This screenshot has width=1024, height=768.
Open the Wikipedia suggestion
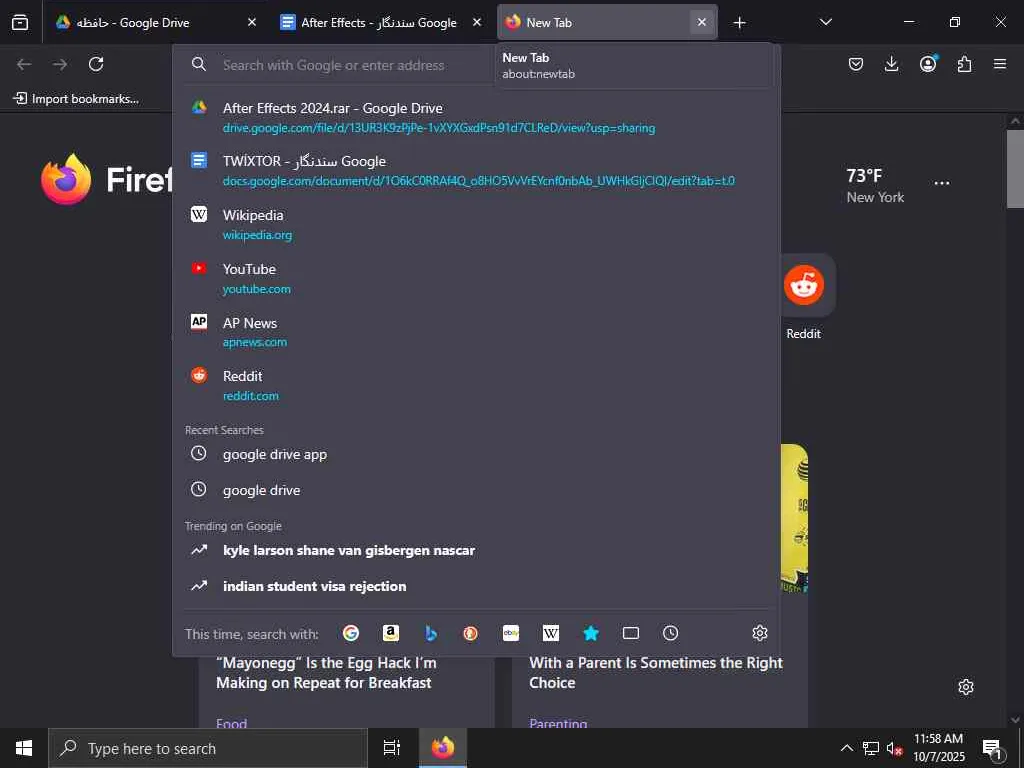pos(477,224)
